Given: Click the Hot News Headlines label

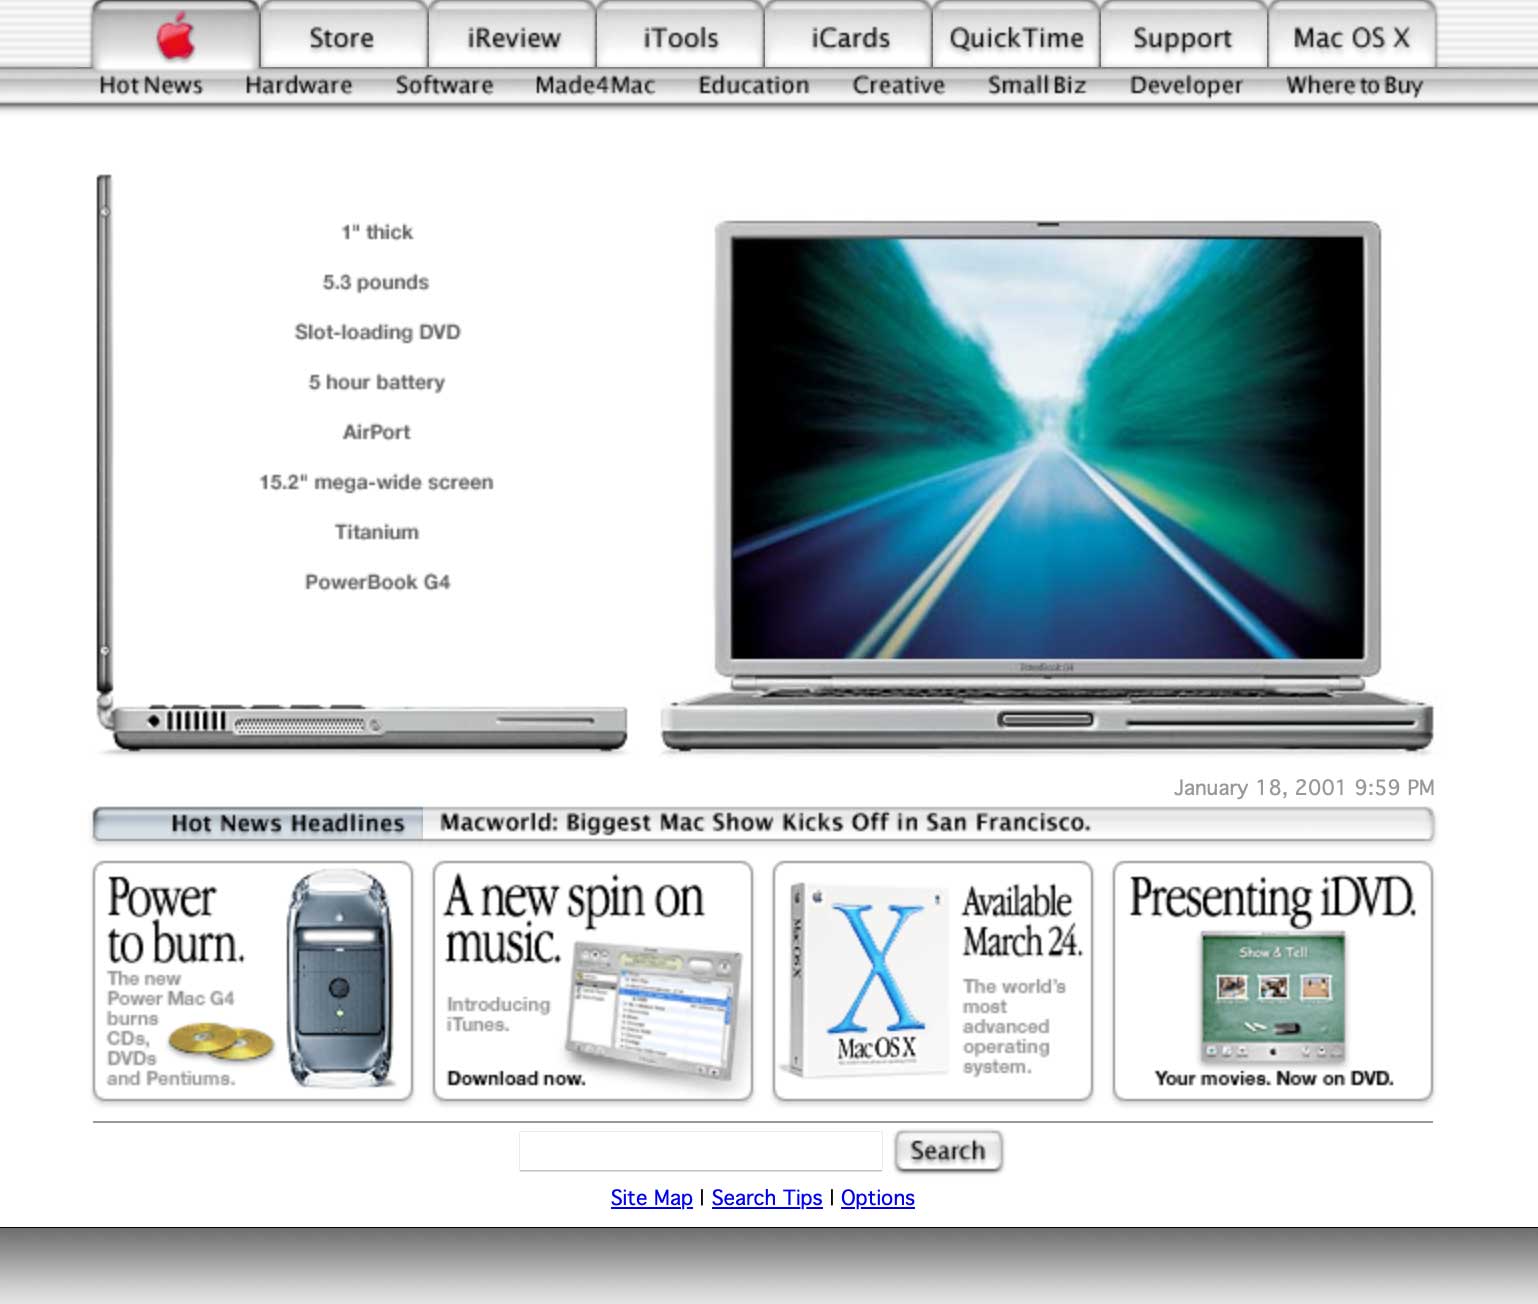Looking at the screenshot, I should 288,824.
